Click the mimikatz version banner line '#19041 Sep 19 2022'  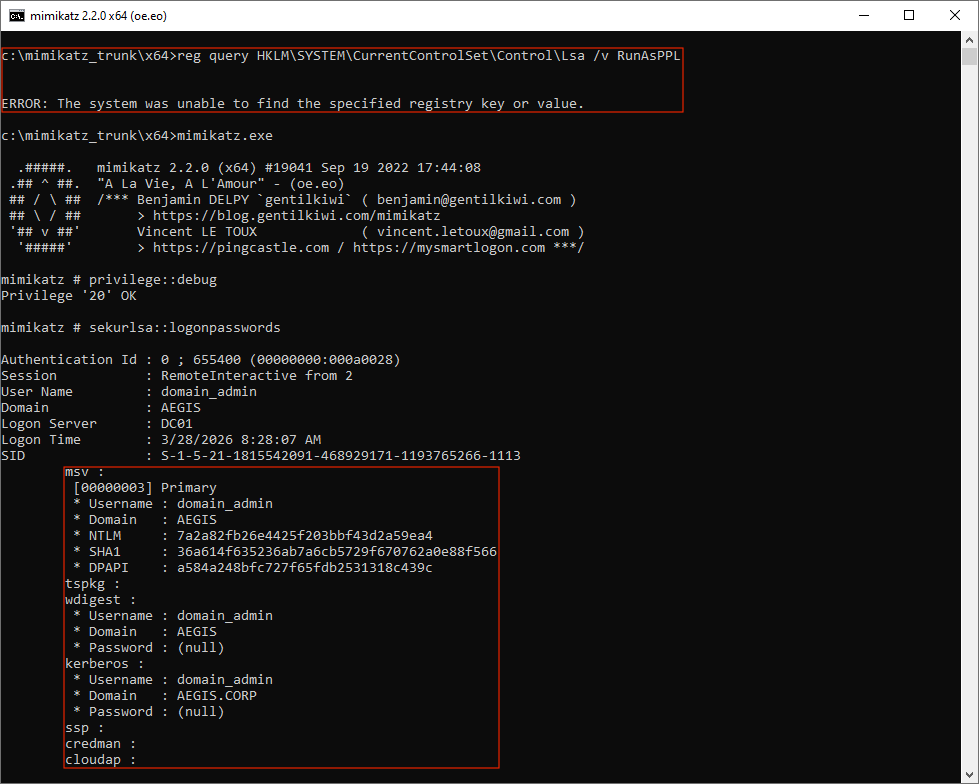point(289,167)
